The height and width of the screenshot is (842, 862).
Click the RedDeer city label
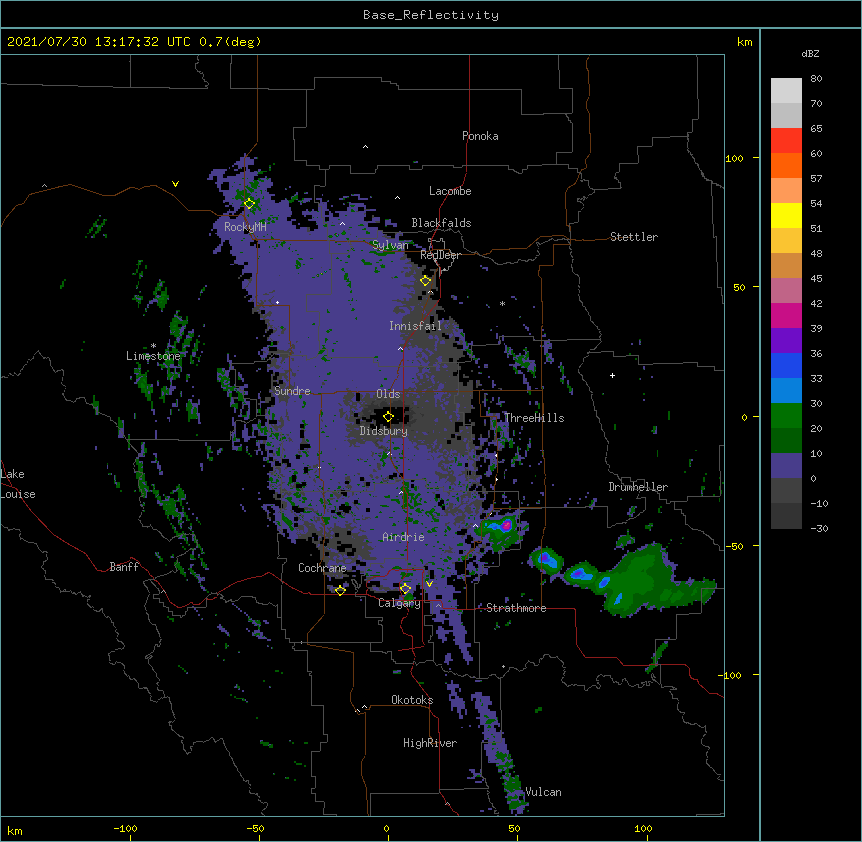coord(440,255)
